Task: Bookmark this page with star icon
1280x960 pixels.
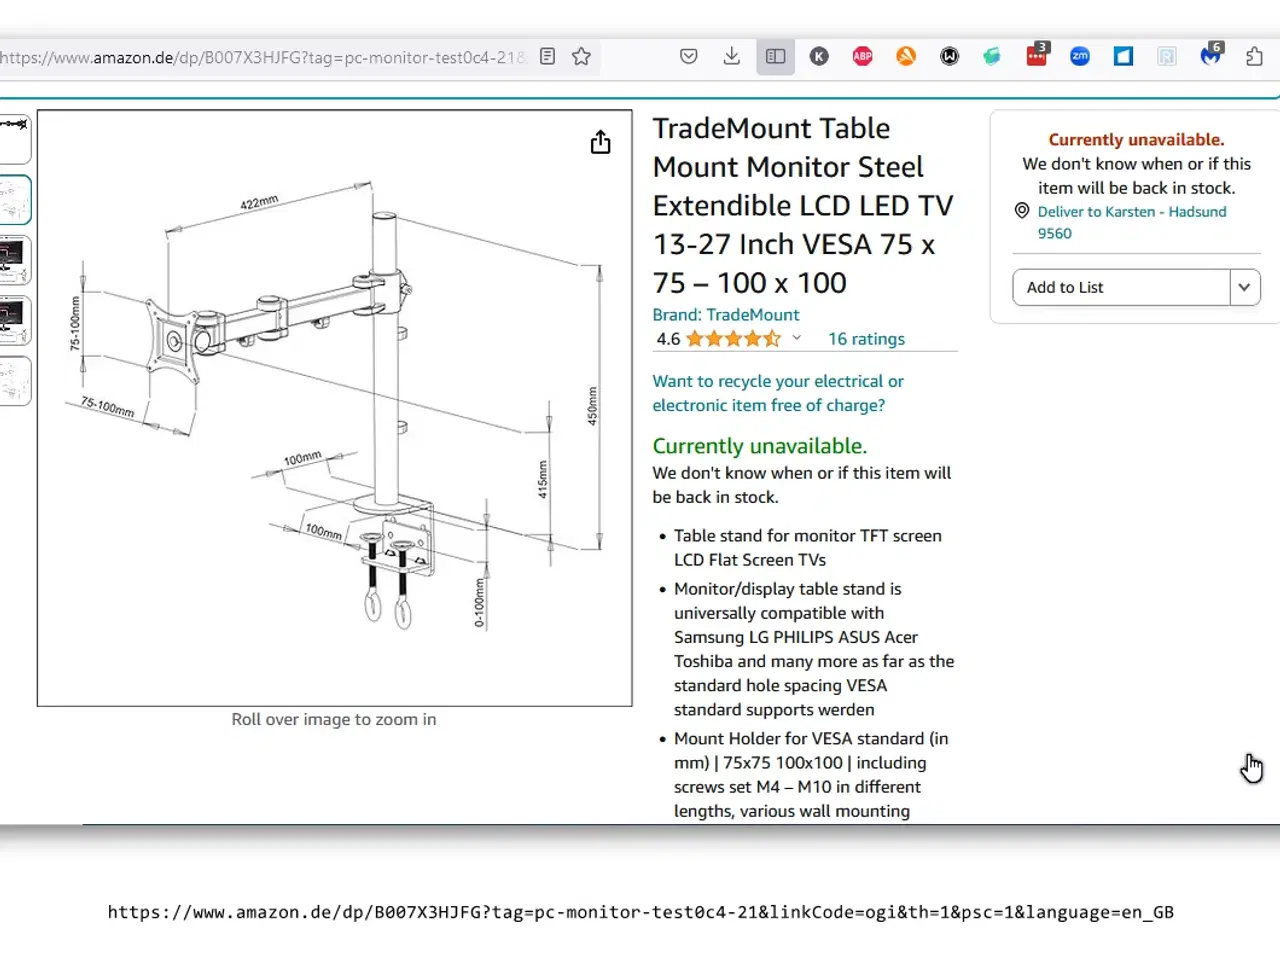Action: [x=581, y=57]
